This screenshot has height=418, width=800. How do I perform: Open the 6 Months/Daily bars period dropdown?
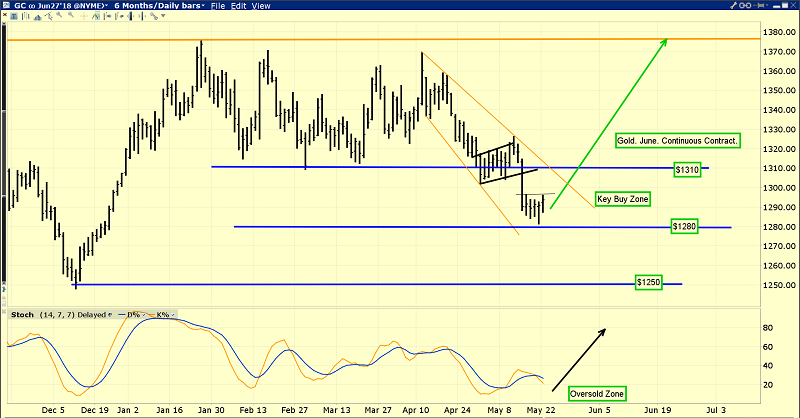pyautogui.click(x=203, y=6)
